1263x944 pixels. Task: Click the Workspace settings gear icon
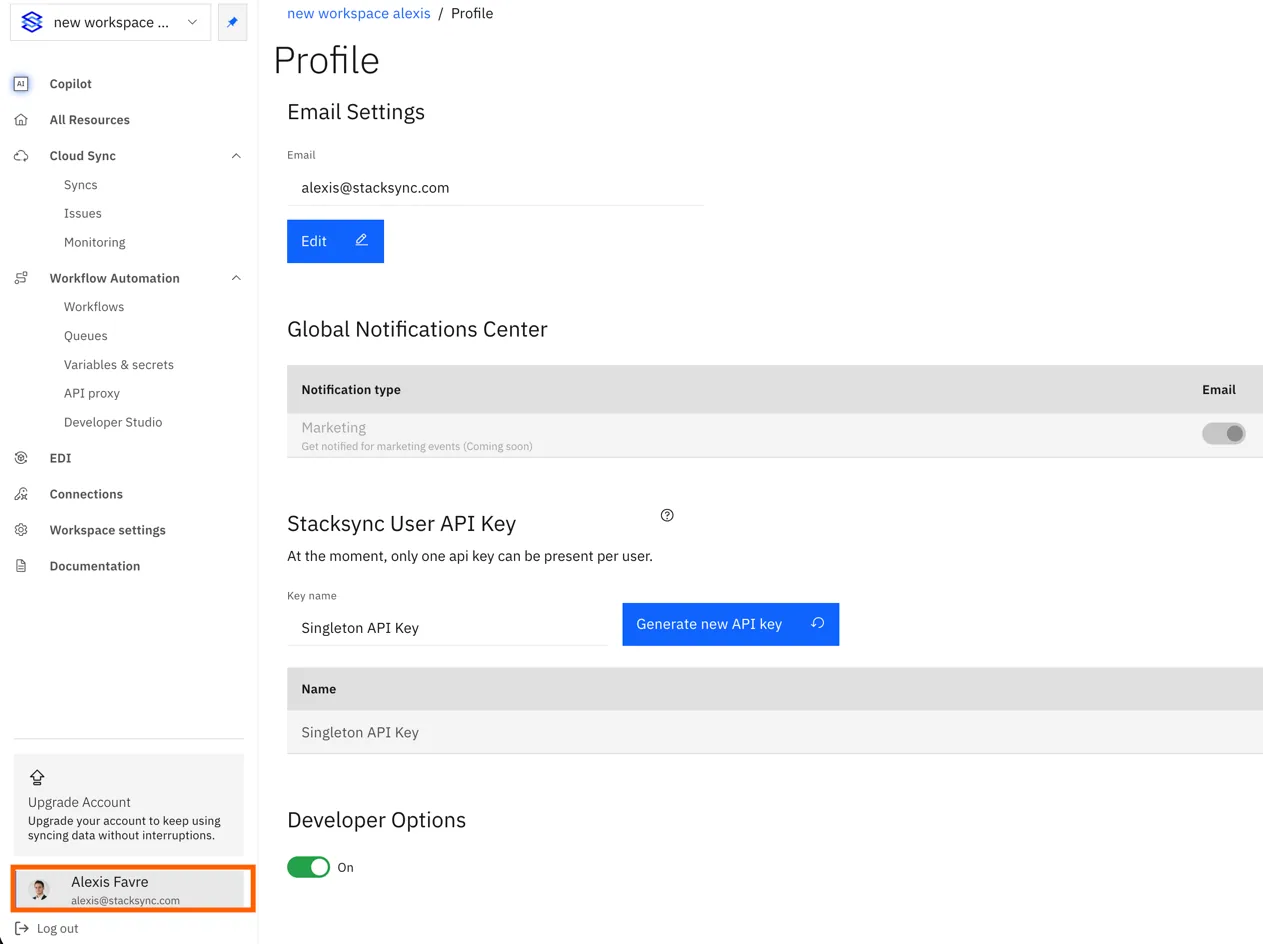tap(21, 530)
